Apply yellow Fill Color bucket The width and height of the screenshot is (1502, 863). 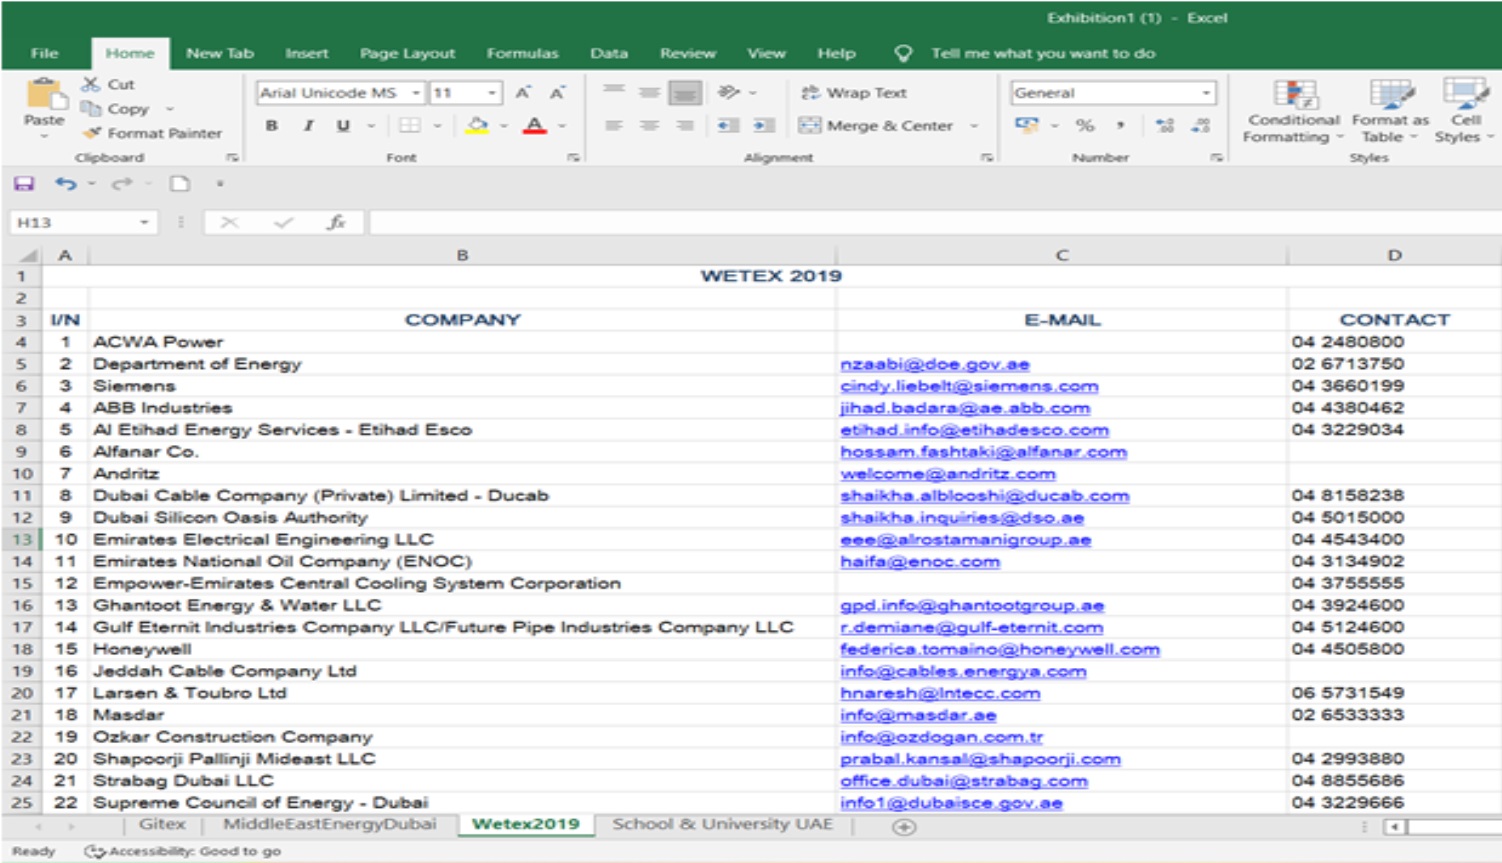coord(478,126)
